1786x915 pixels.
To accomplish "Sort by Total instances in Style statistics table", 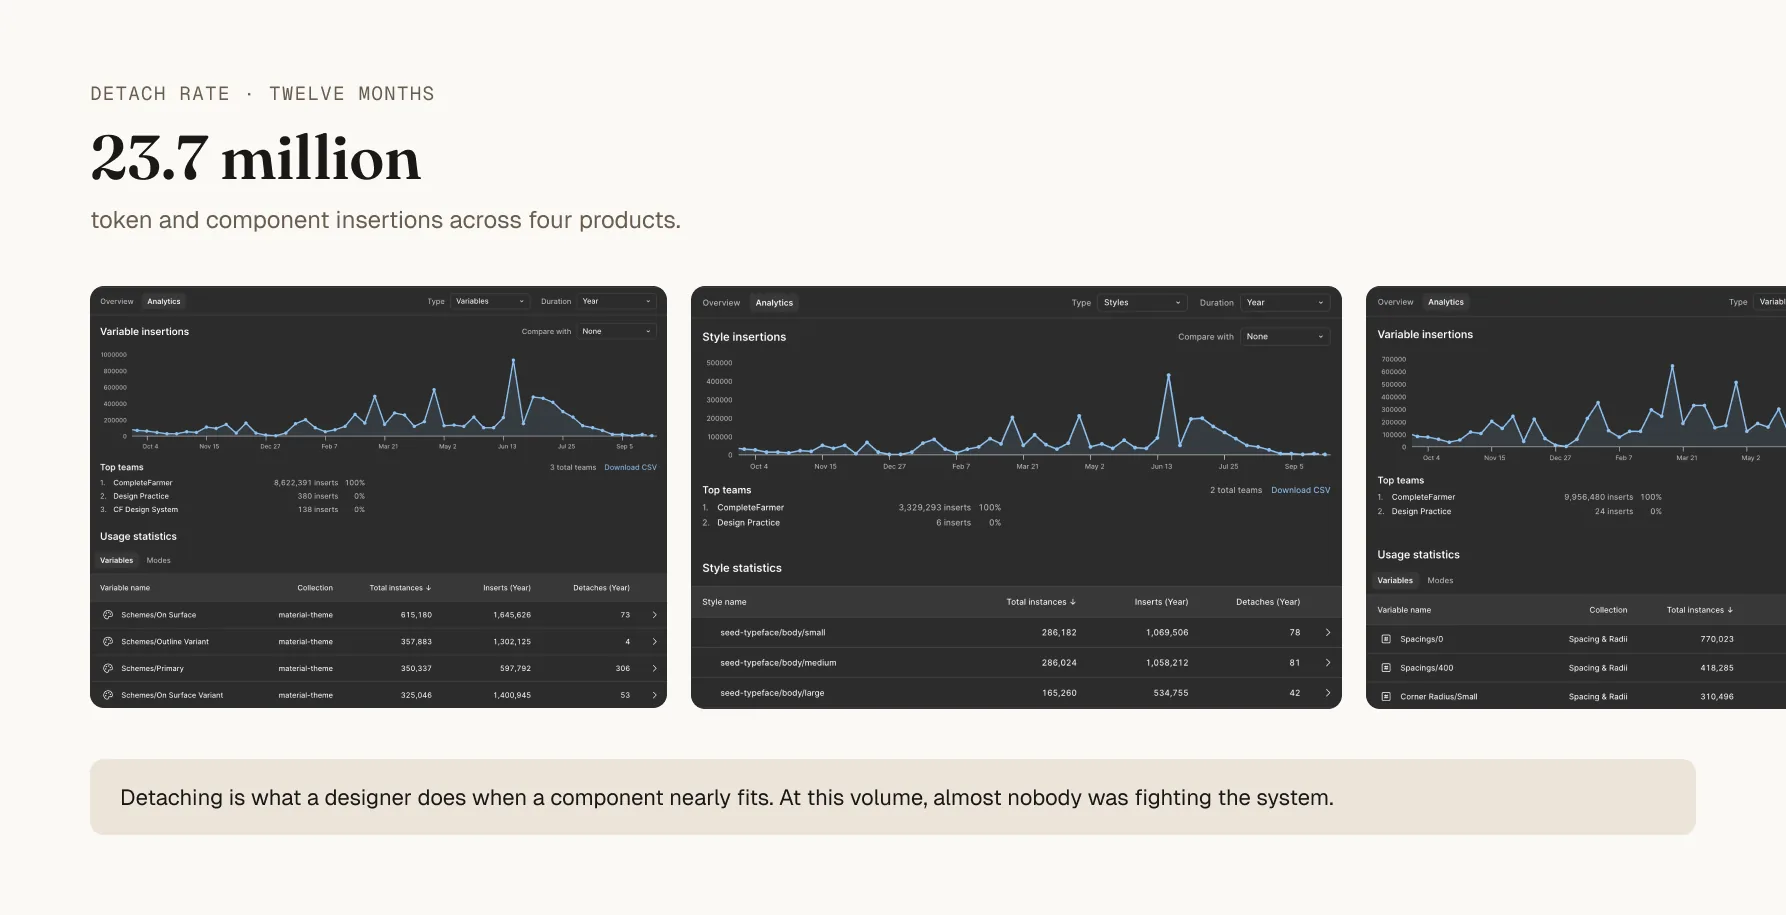I will pyautogui.click(x=1041, y=602).
